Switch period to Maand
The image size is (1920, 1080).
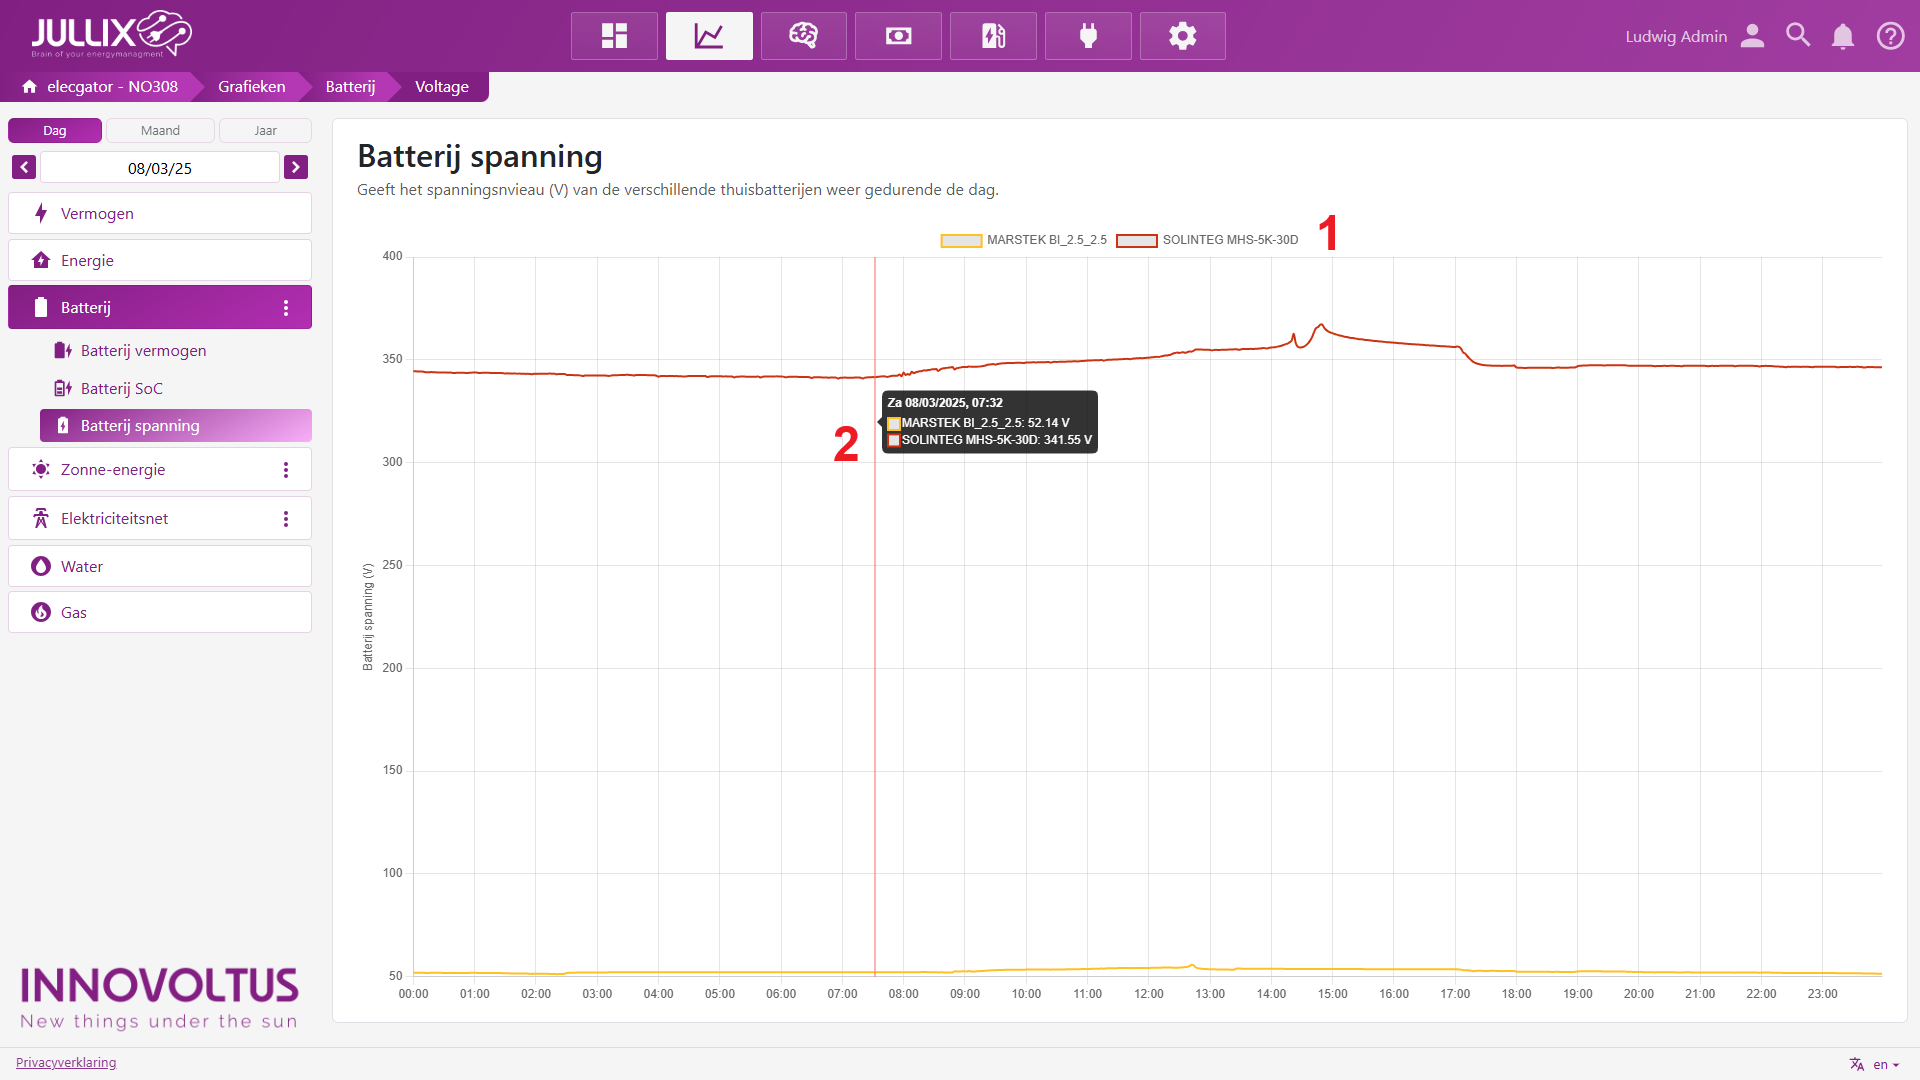click(160, 131)
